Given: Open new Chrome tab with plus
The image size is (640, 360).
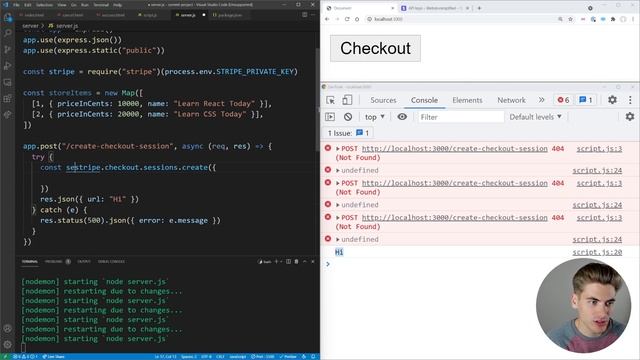Looking at the screenshot, I should (479, 8).
